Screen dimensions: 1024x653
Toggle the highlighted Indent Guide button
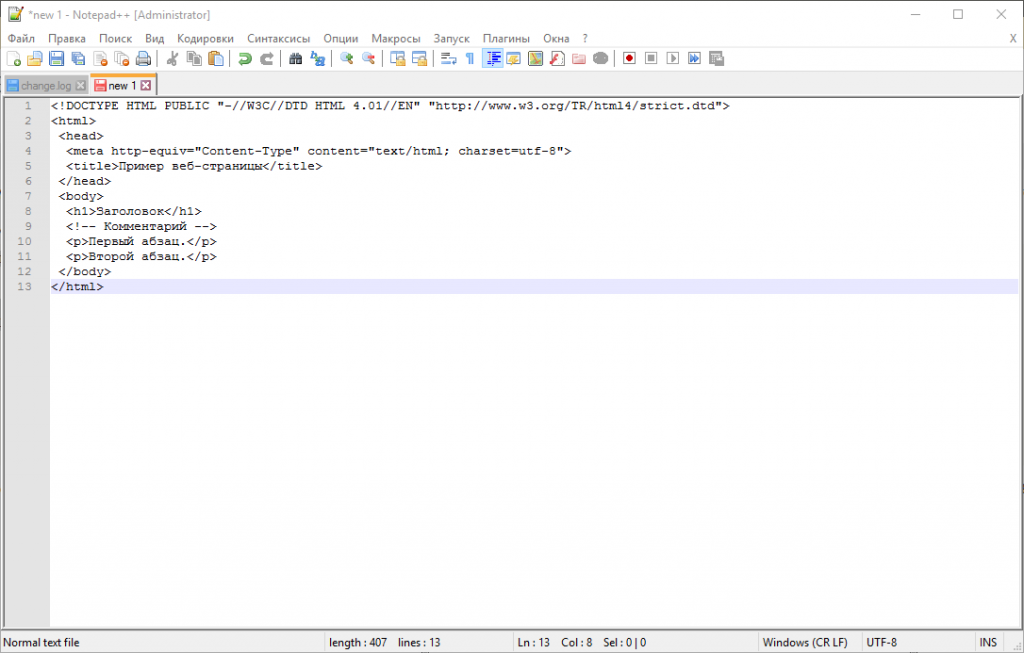(492, 59)
